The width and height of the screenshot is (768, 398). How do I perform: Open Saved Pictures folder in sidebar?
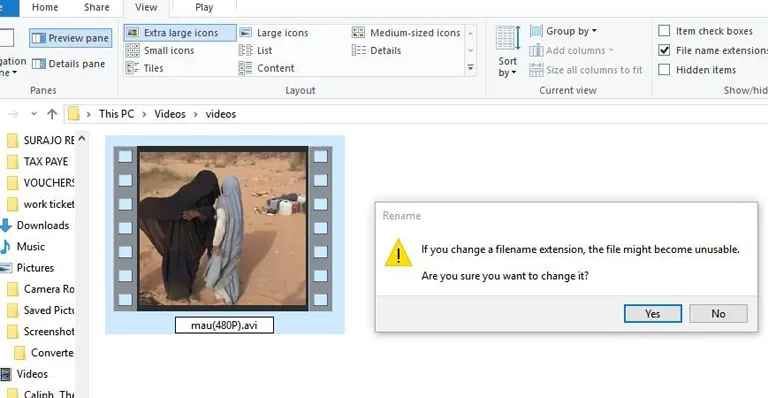click(41, 310)
